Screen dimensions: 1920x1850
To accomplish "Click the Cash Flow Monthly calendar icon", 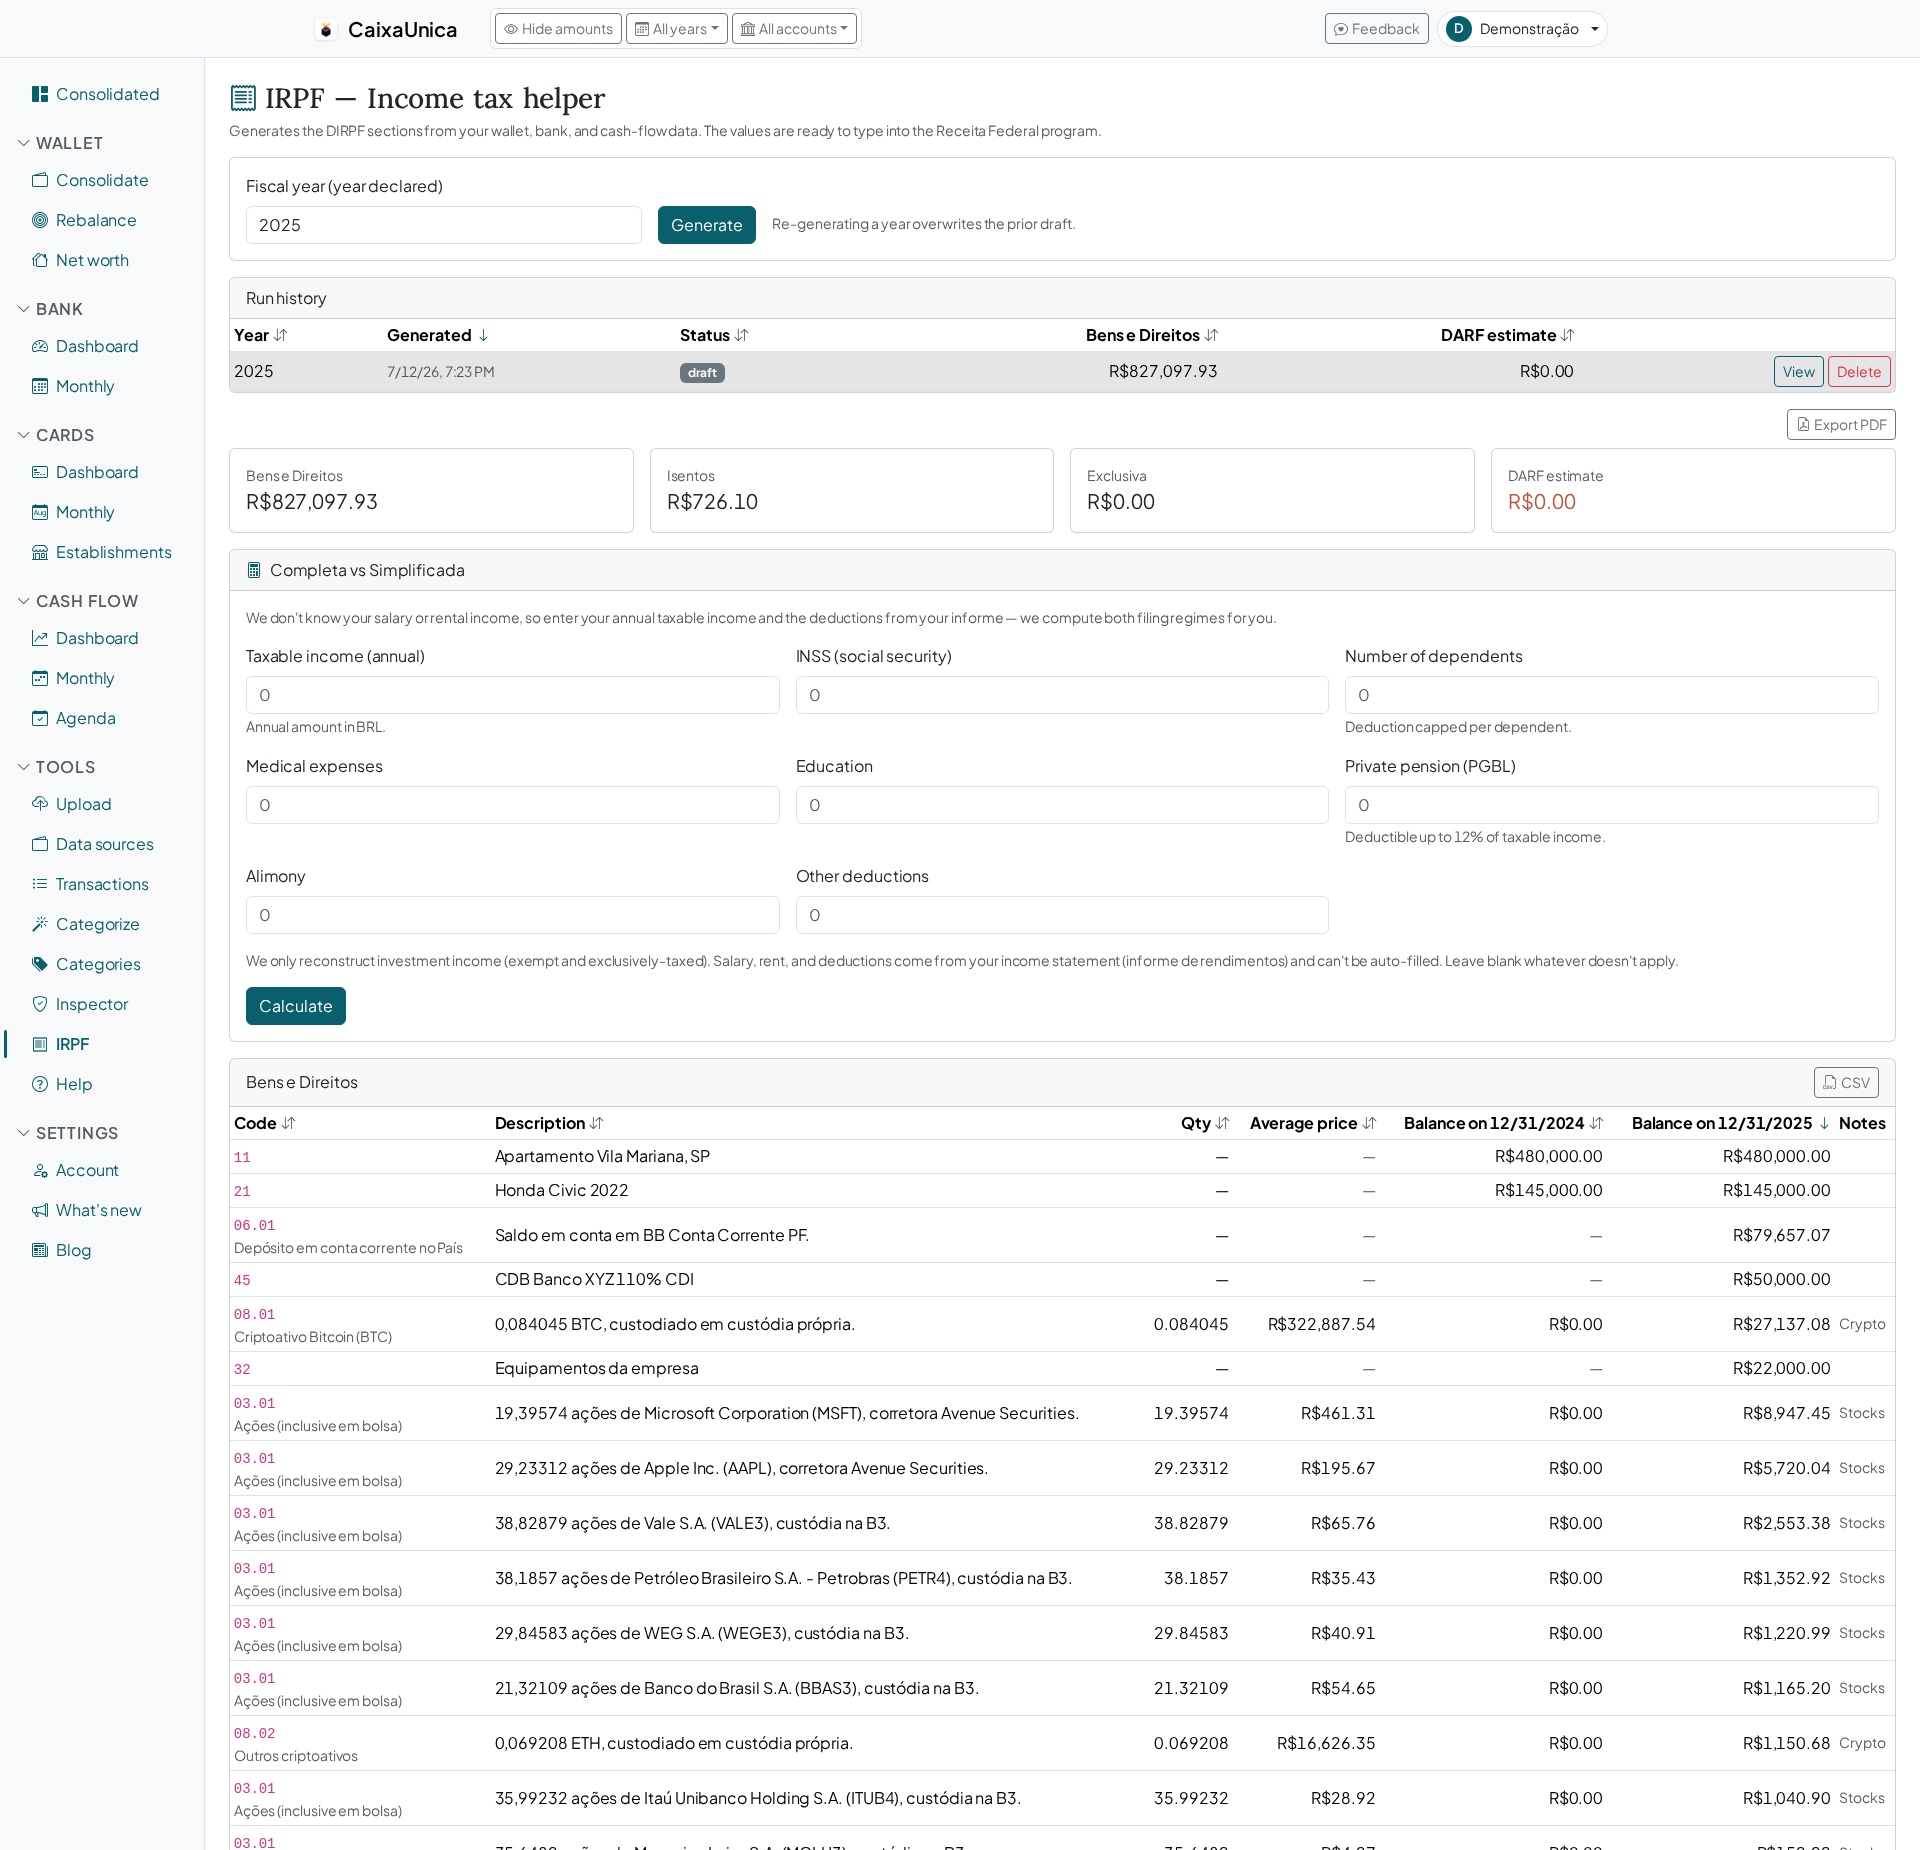I will coord(40,678).
